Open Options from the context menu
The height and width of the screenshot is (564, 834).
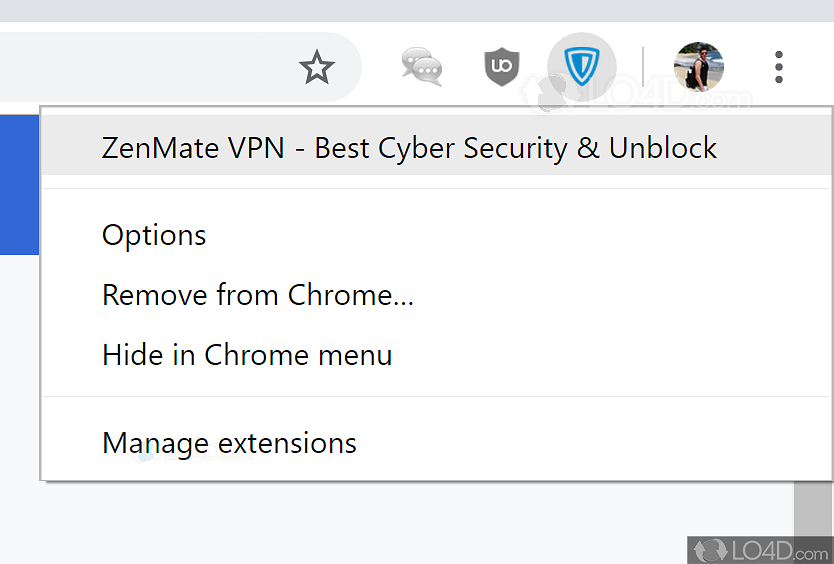(x=154, y=235)
